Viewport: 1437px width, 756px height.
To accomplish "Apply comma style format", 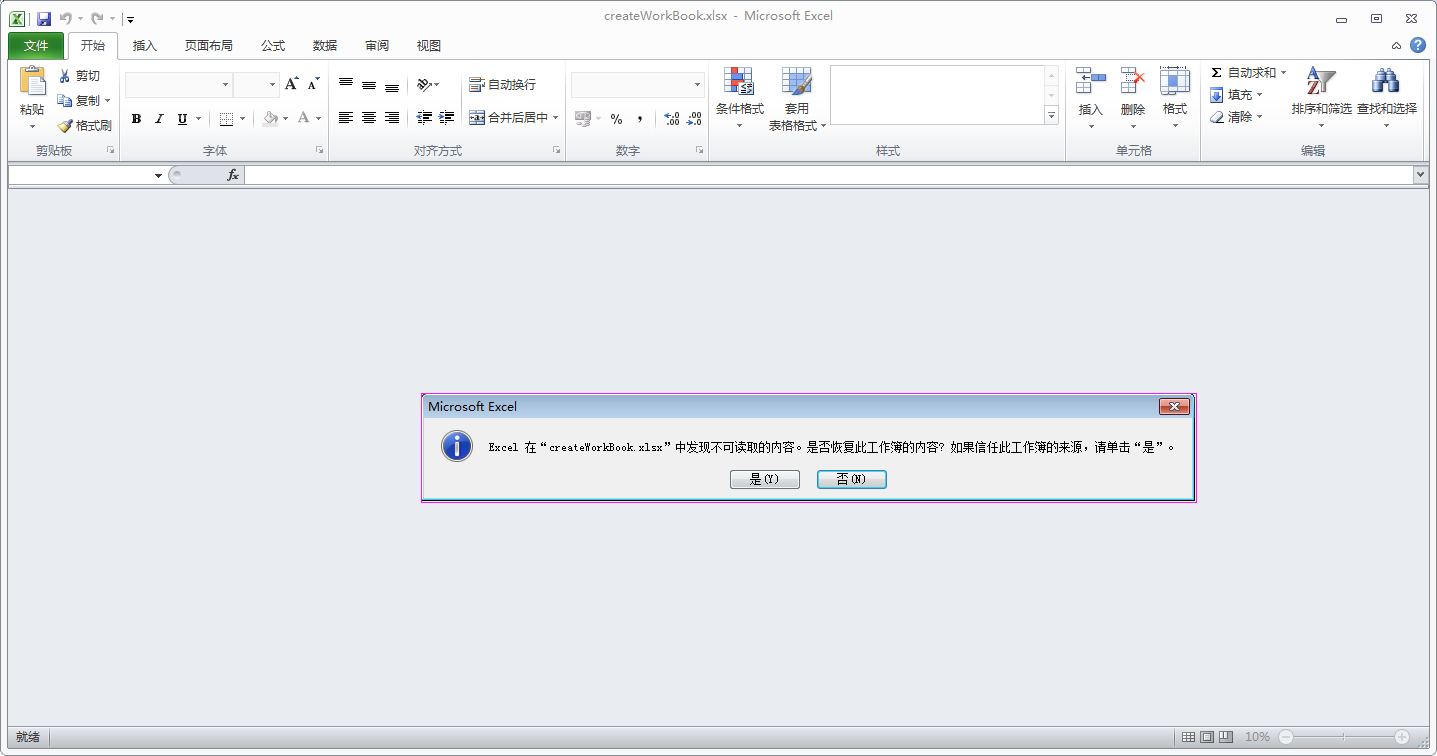I will (x=639, y=119).
